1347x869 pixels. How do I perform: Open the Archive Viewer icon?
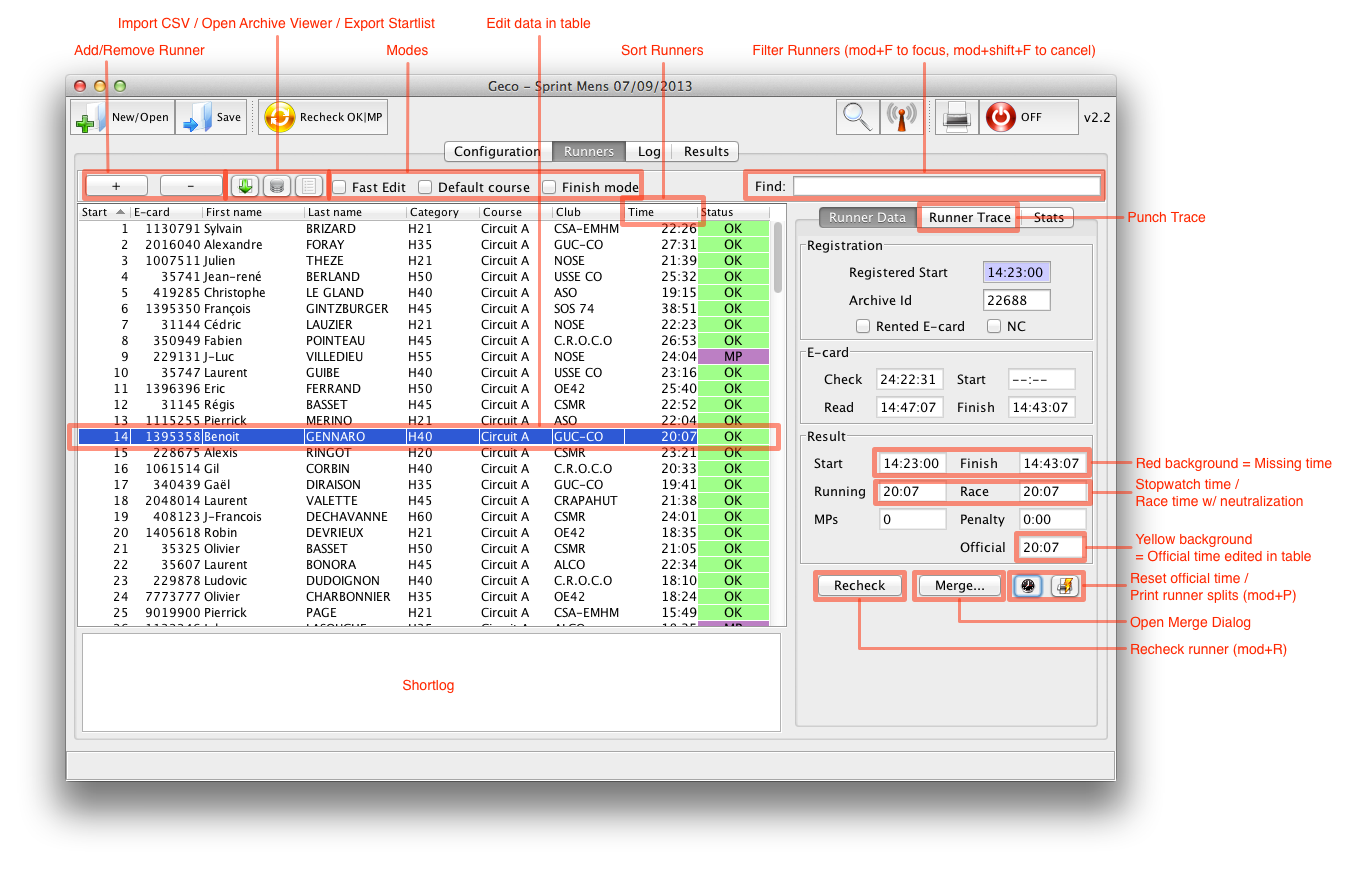[x=277, y=186]
